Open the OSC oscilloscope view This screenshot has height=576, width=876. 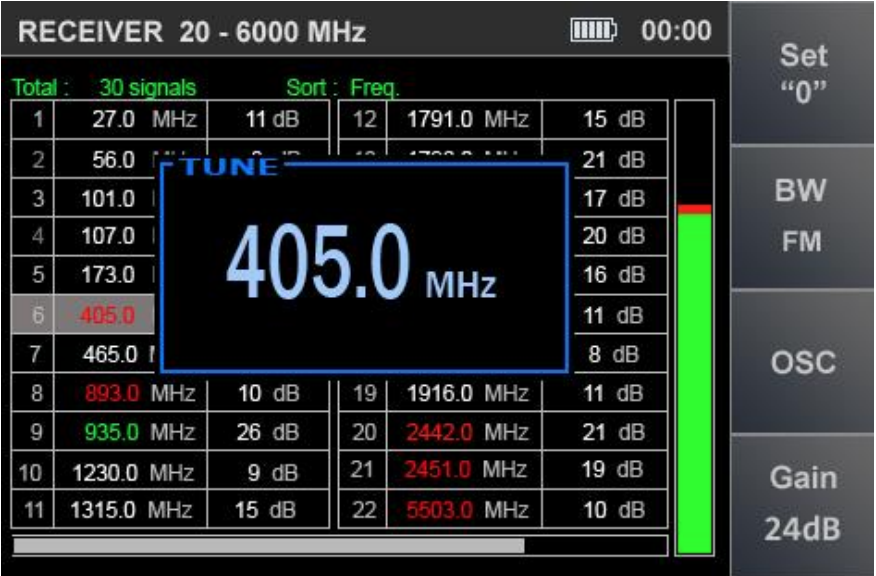[803, 362]
